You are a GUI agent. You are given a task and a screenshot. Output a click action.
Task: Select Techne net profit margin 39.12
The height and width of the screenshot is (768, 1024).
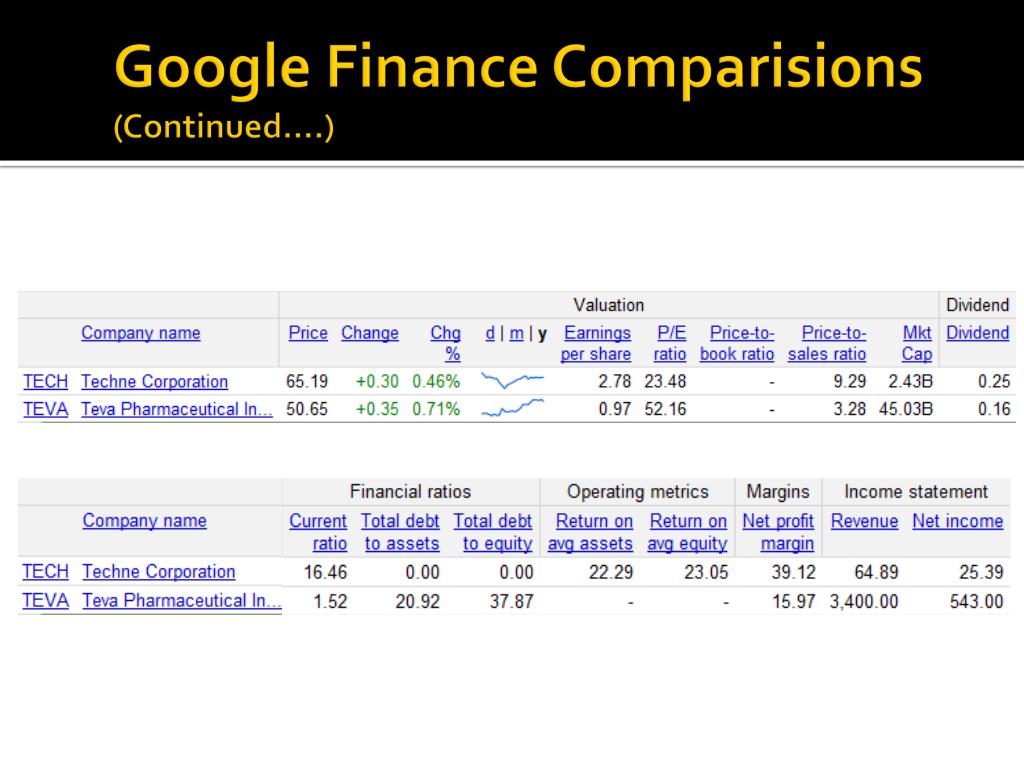tap(793, 573)
